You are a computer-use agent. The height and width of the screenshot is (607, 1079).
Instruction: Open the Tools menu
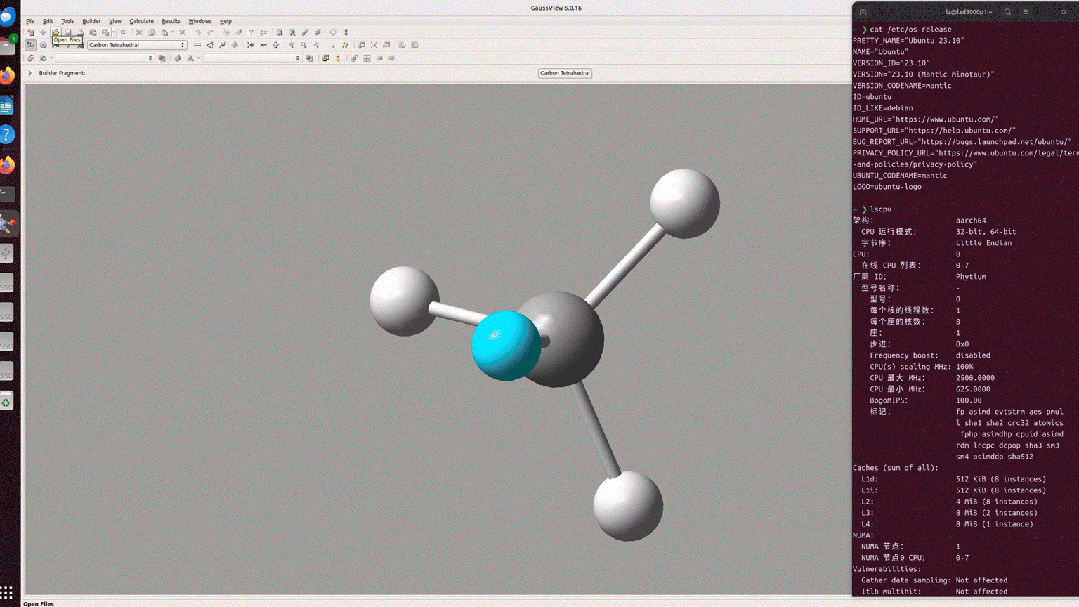pos(67,21)
